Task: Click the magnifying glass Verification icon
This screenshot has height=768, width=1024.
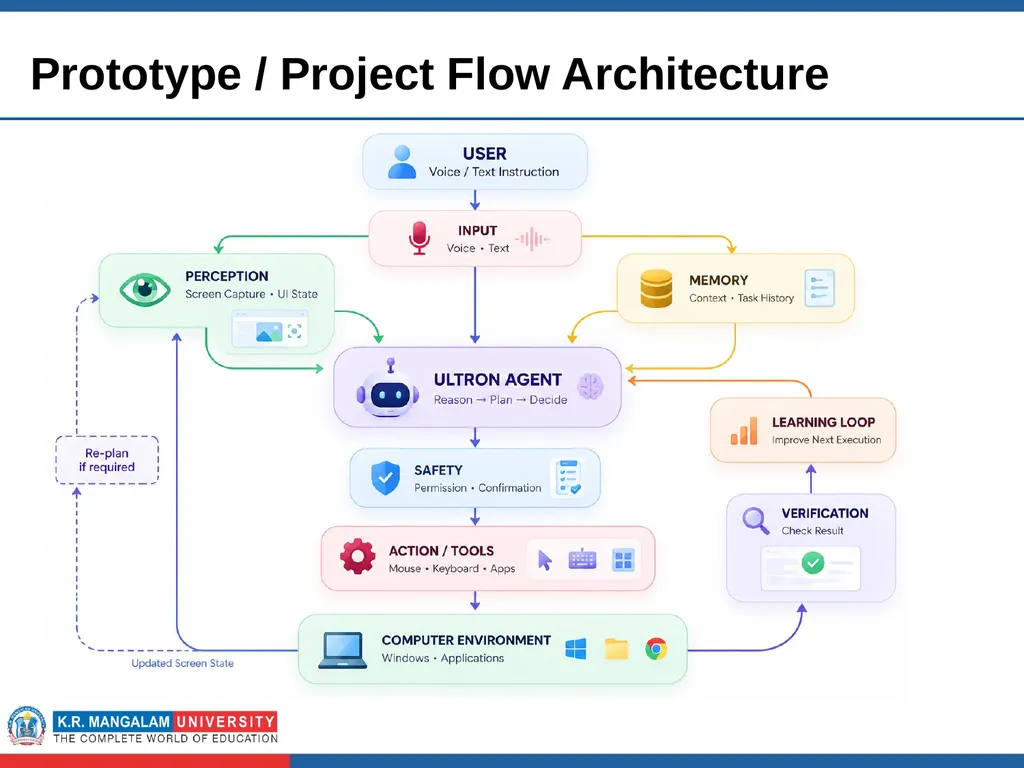Action: click(x=756, y=521)
